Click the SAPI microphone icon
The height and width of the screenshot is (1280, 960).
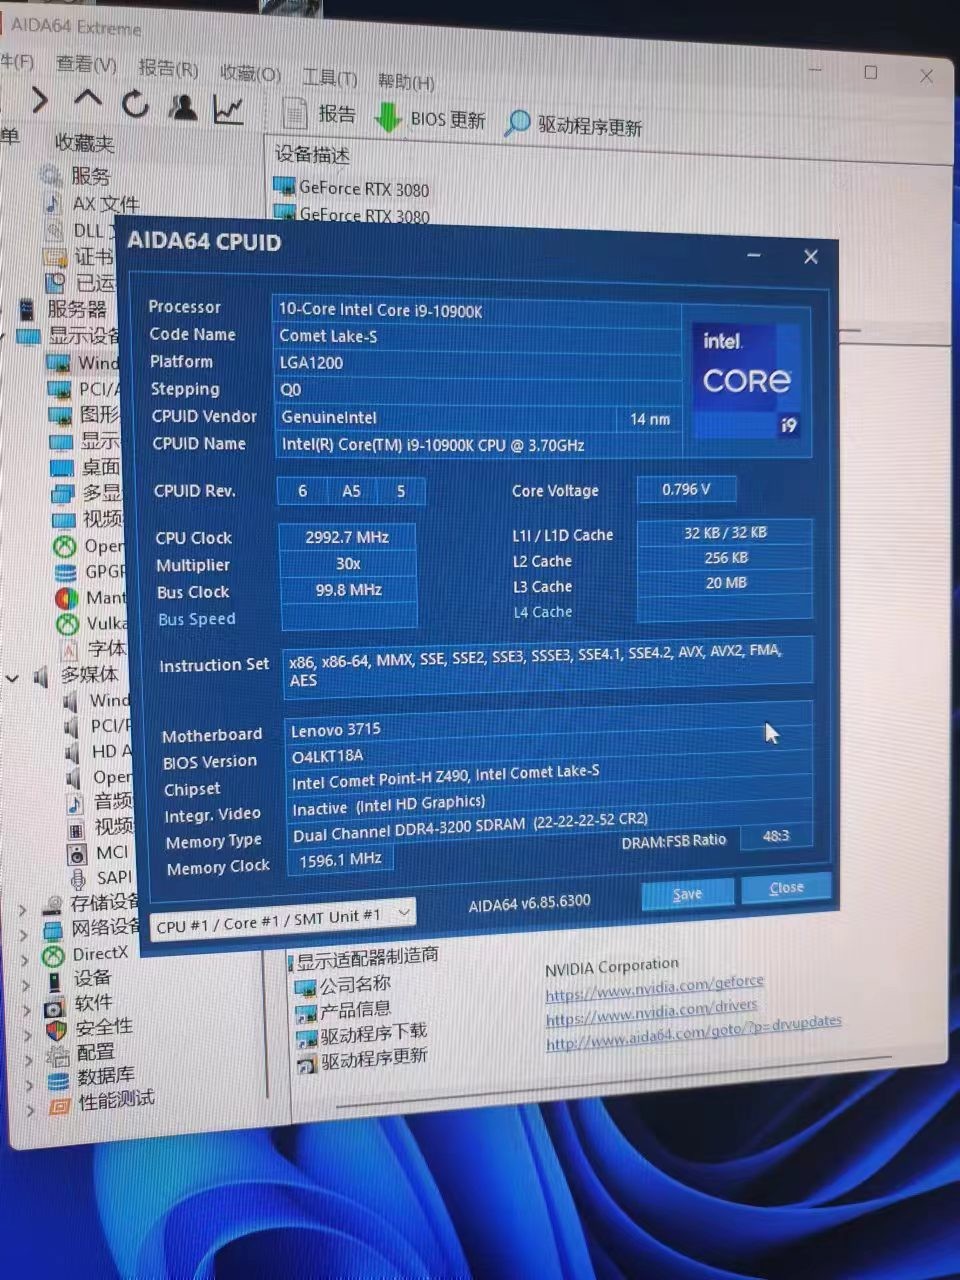[x=78, y=879]
